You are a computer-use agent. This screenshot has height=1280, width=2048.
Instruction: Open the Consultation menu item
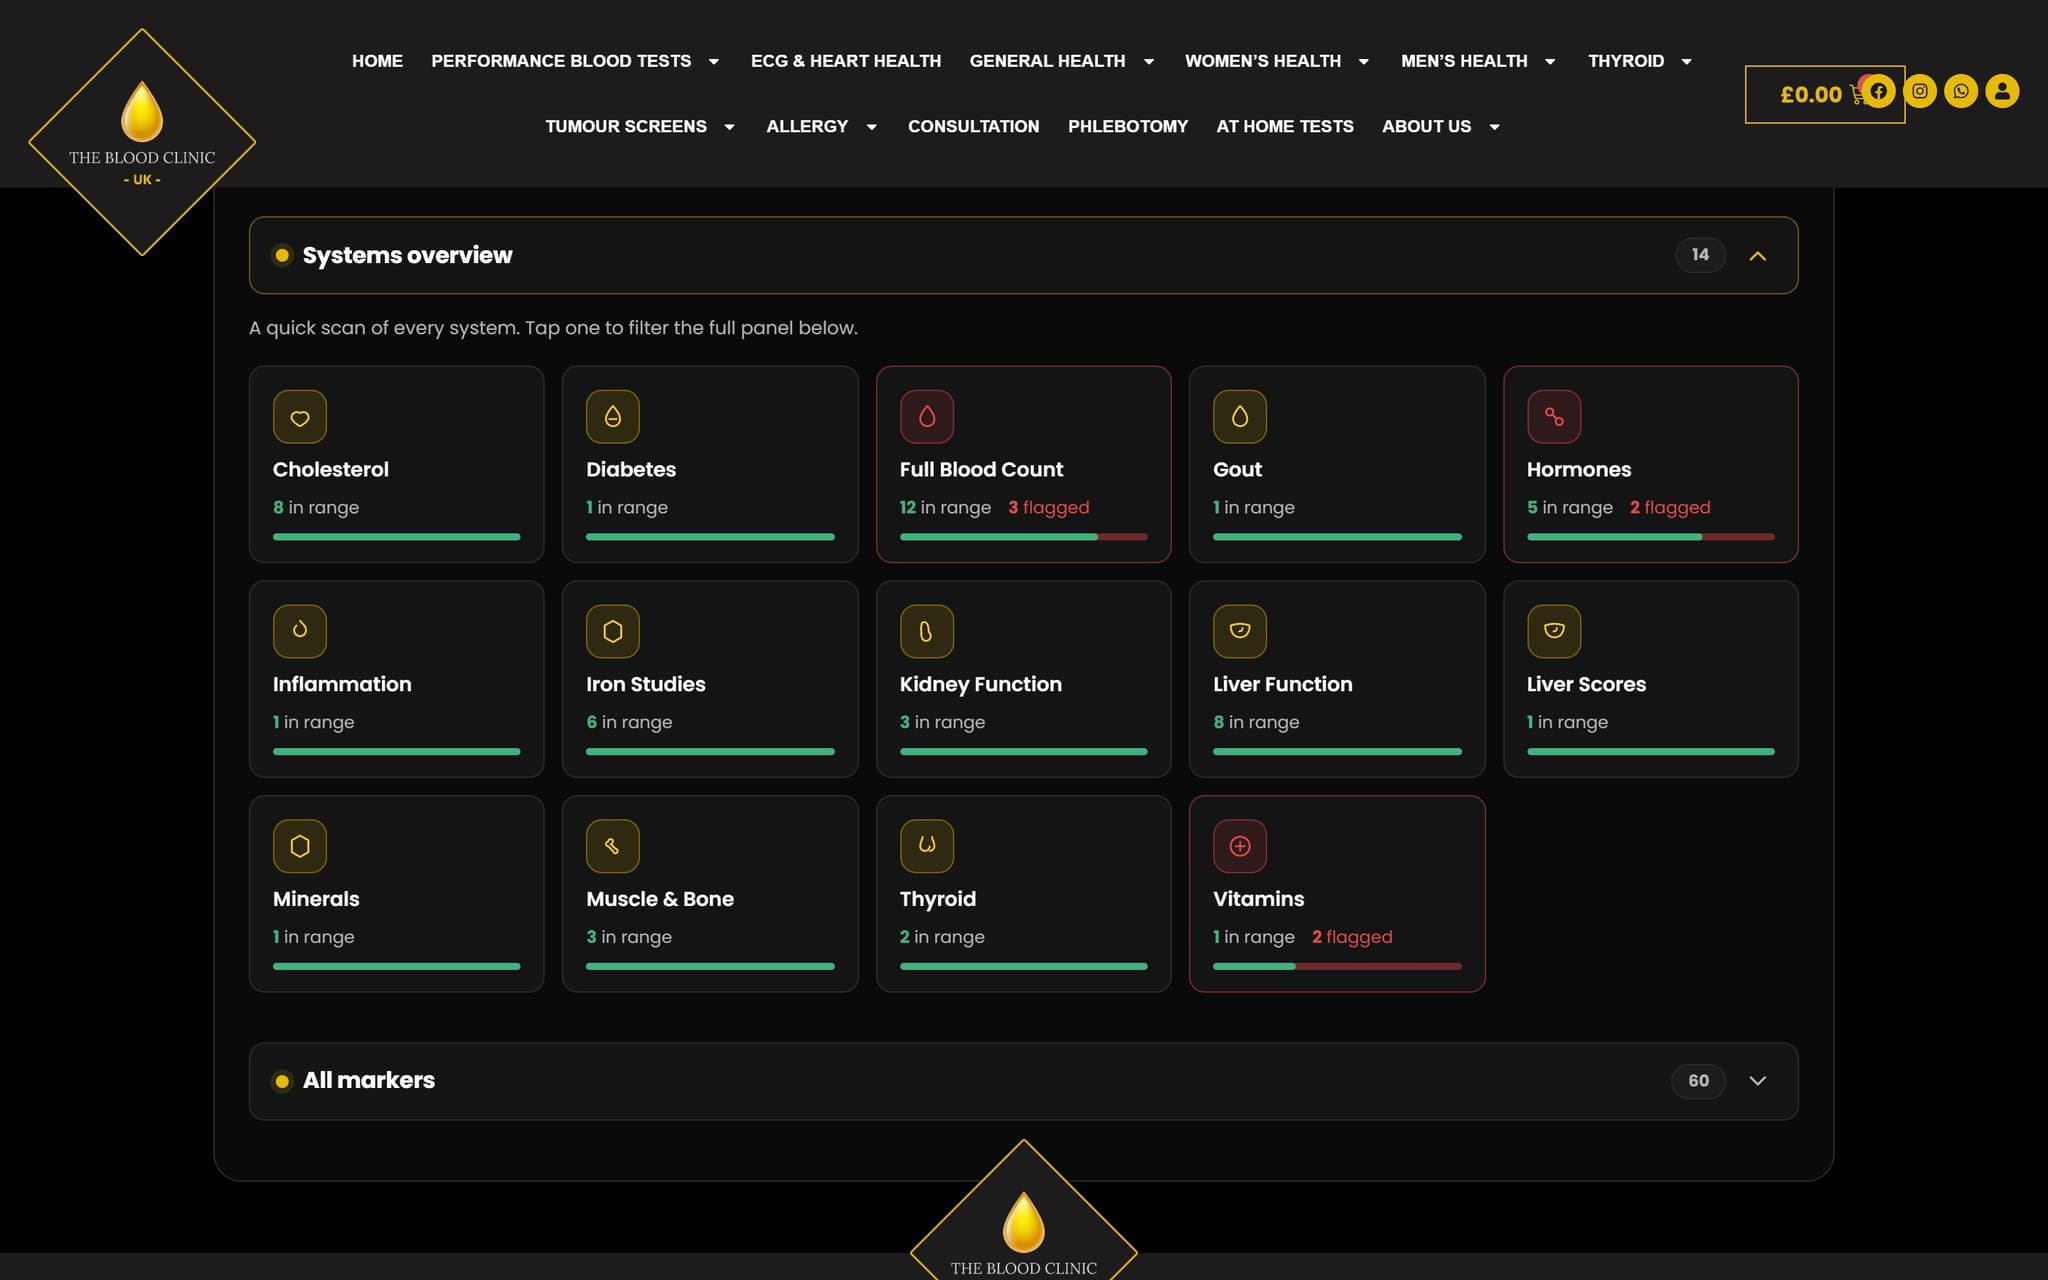(973, 126)
